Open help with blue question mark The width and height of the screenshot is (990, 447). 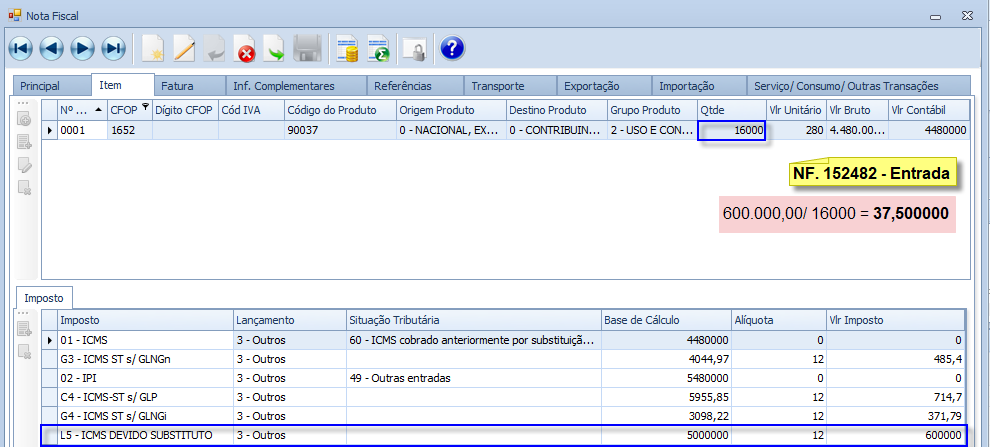pos(453,48)
